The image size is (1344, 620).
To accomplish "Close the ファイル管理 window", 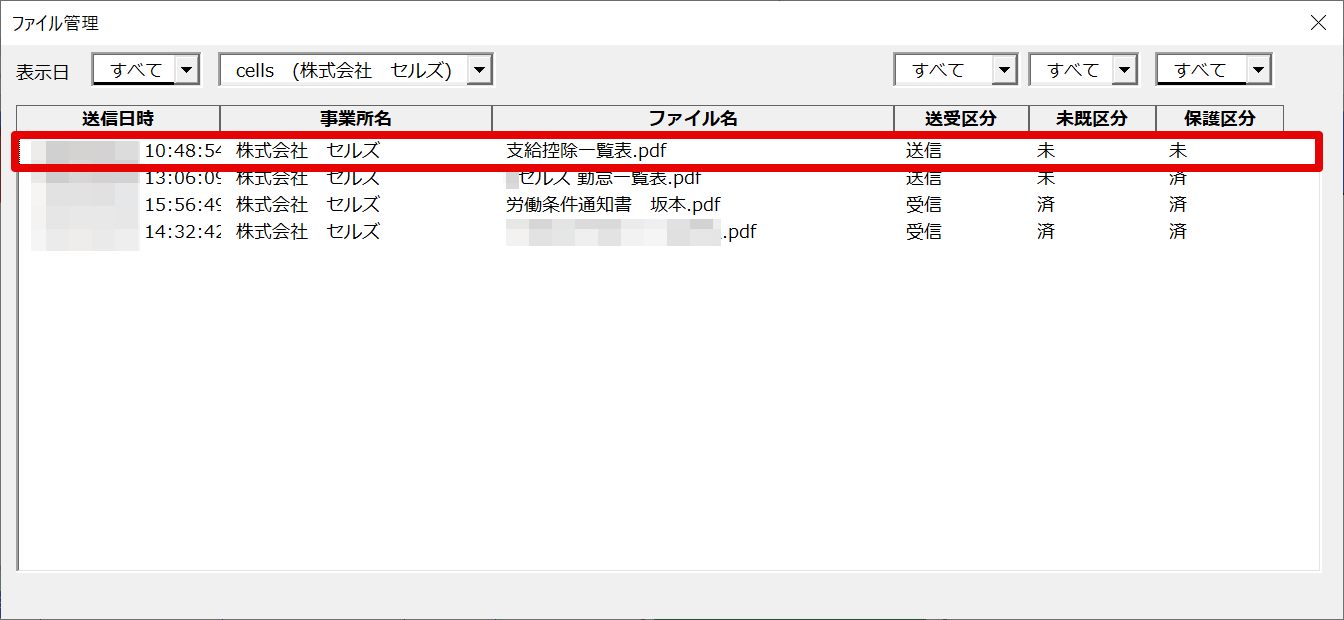I will click(1318, 23).
